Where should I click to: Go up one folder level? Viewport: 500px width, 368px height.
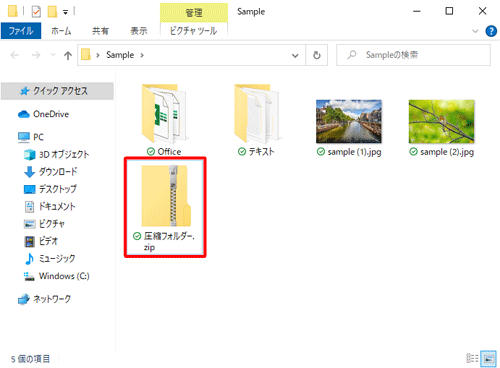tap(68, 55)
